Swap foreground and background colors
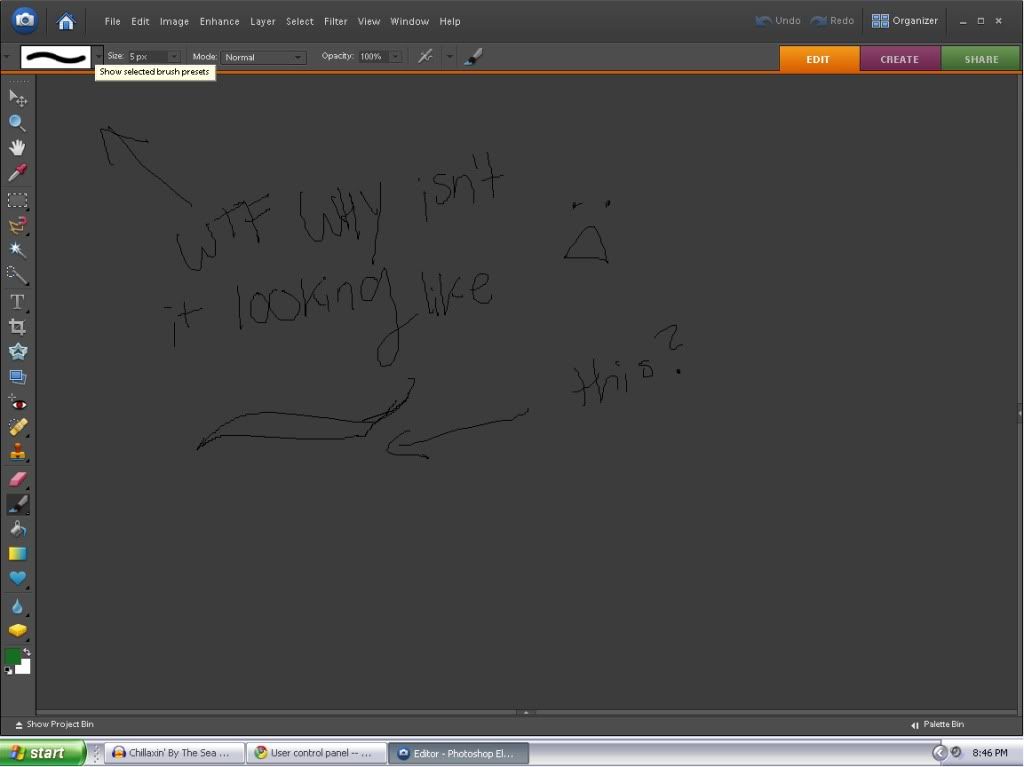Viewport: 1024px width, 767px height. (27, 652)
